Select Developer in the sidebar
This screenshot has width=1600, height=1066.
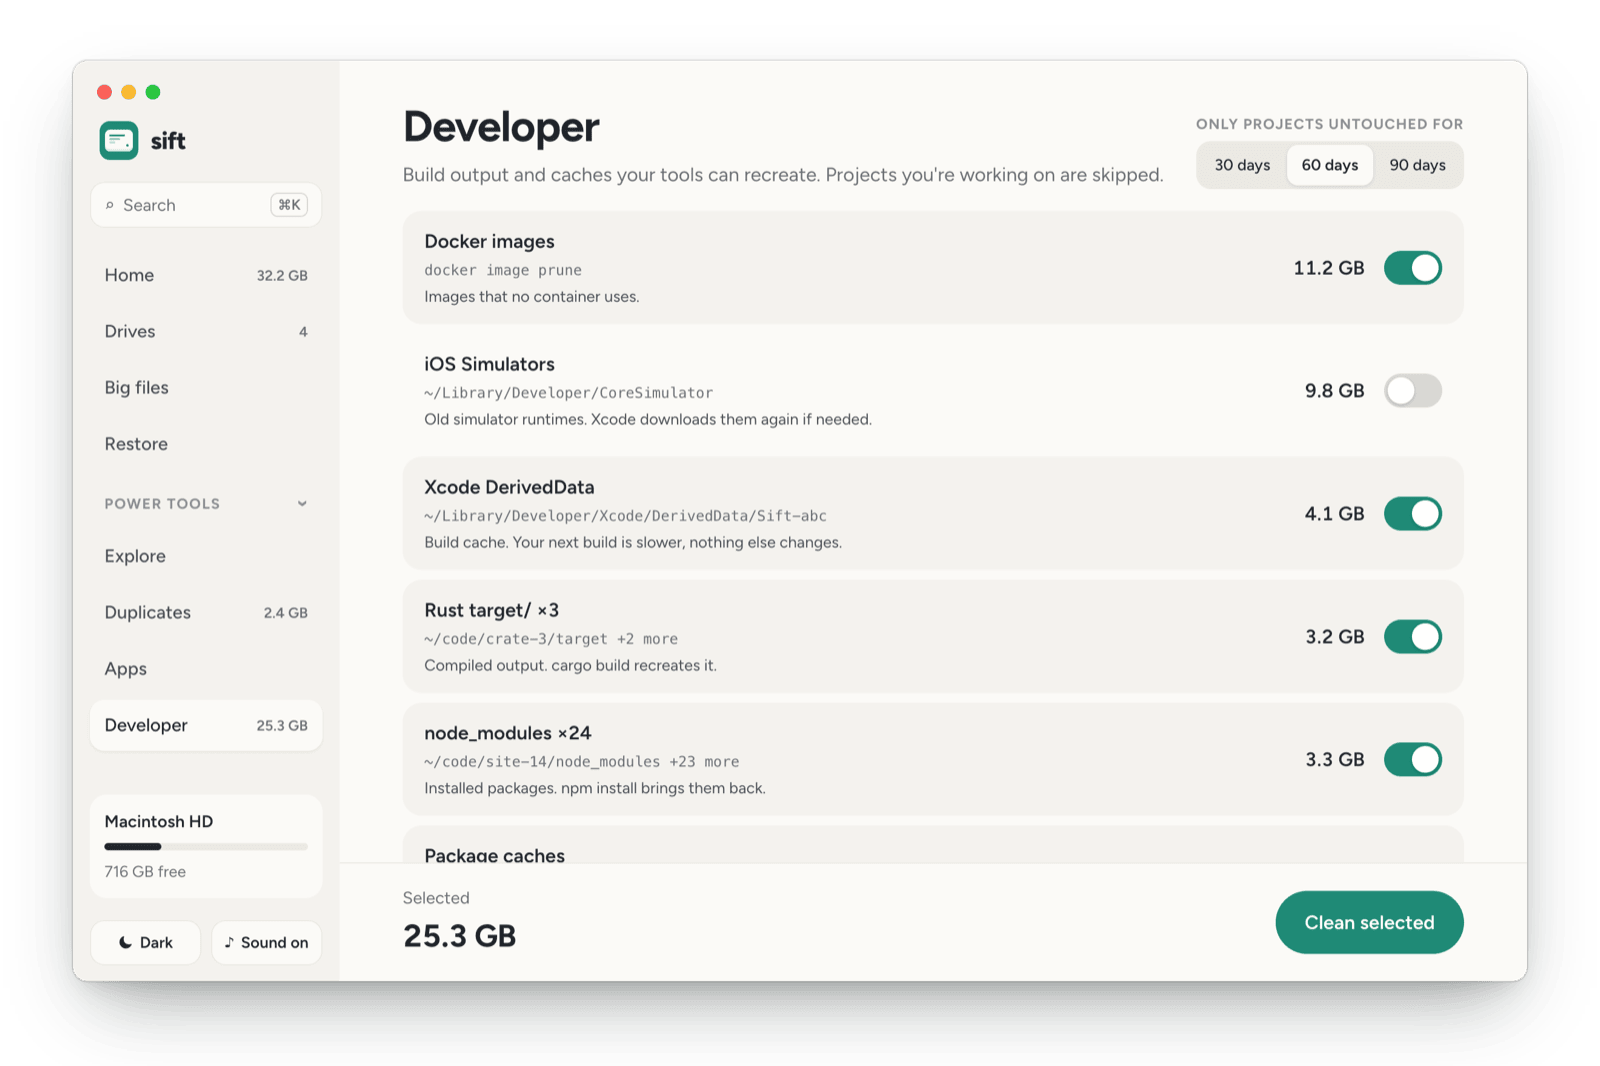click(x=206, y=725)
